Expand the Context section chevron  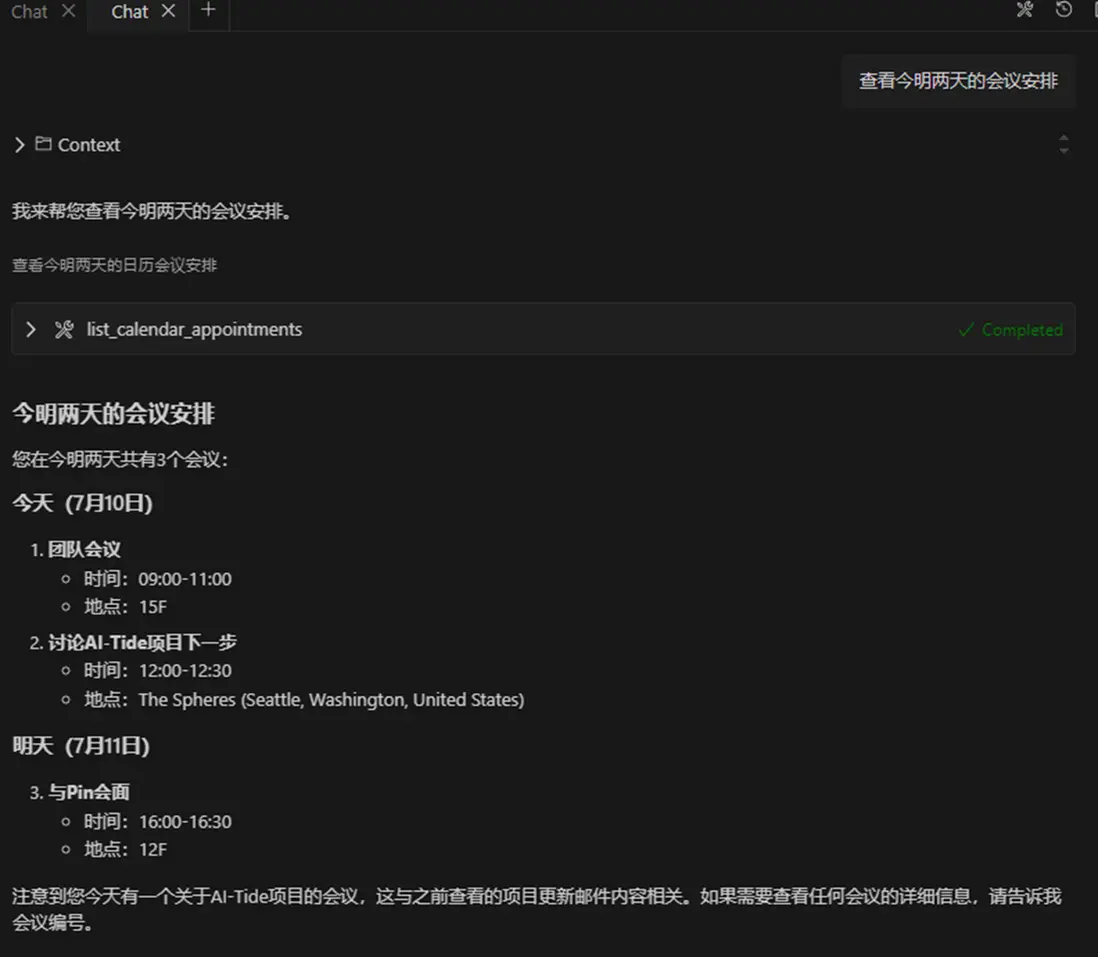pos(20,145)
